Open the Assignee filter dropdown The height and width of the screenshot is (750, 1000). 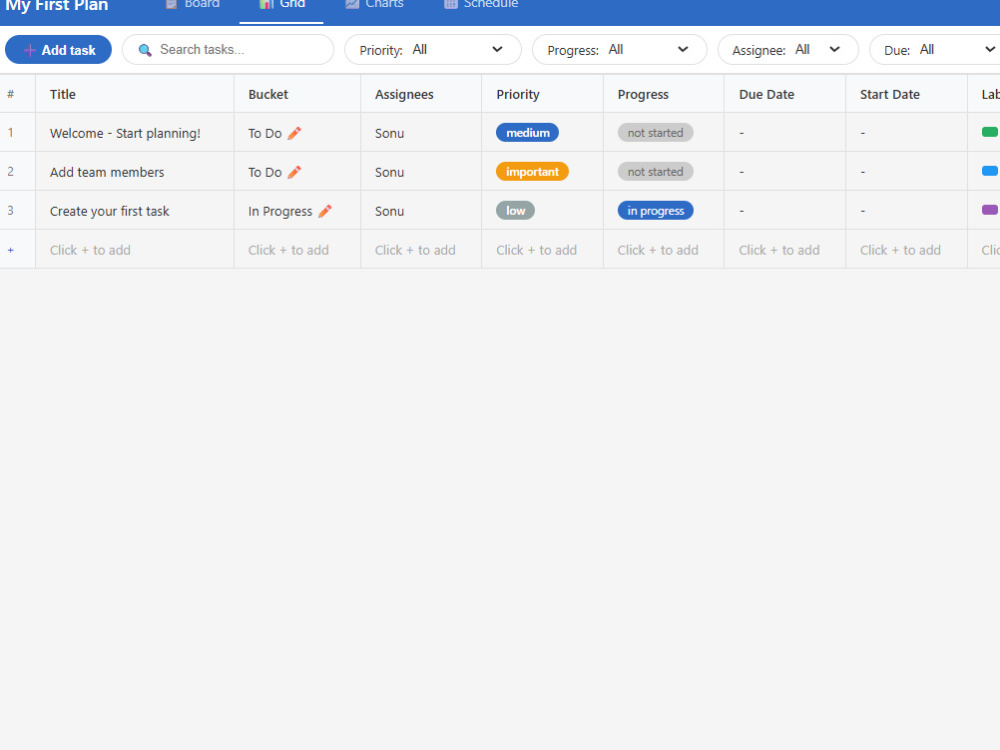pyautogui.click(x=788, y=50)
